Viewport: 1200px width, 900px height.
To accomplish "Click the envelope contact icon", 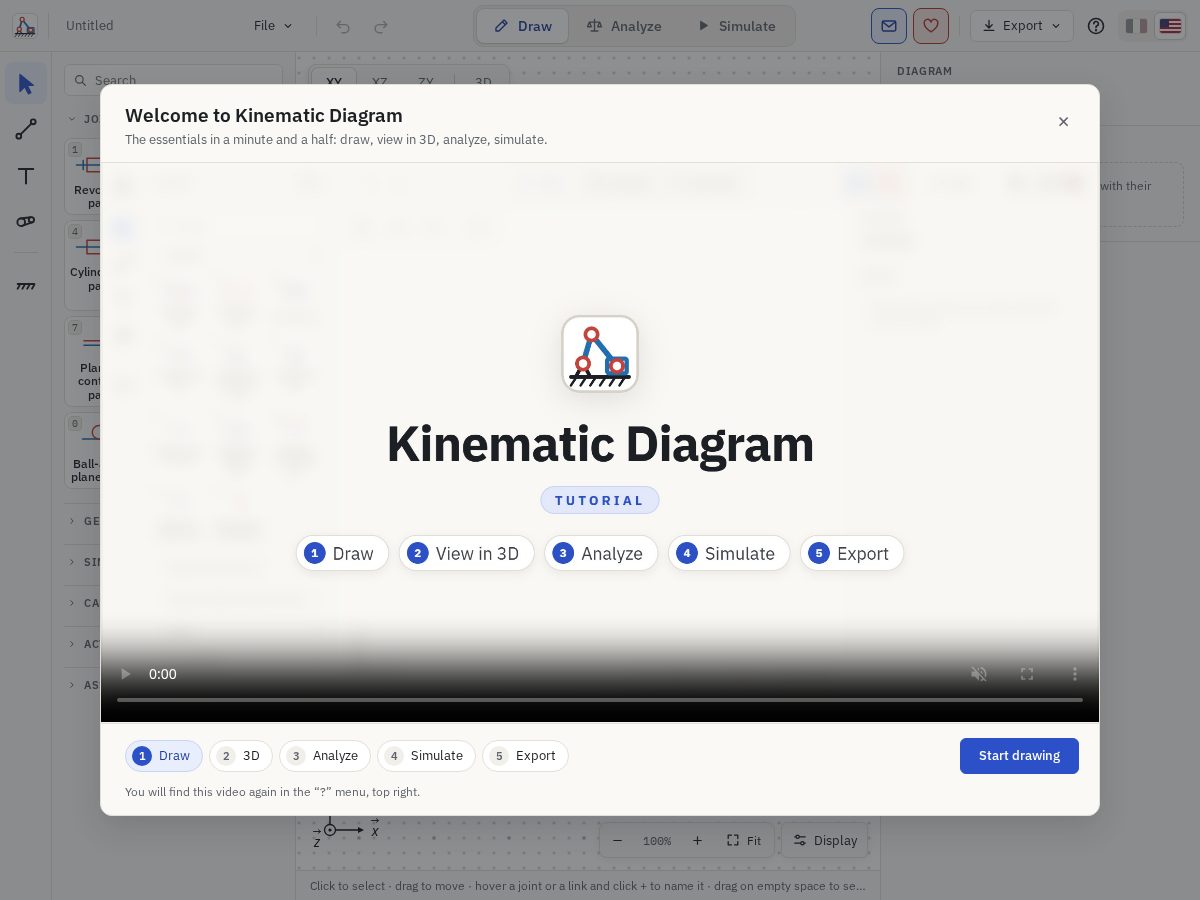I will pyautogui.click(x=889, y=26).
